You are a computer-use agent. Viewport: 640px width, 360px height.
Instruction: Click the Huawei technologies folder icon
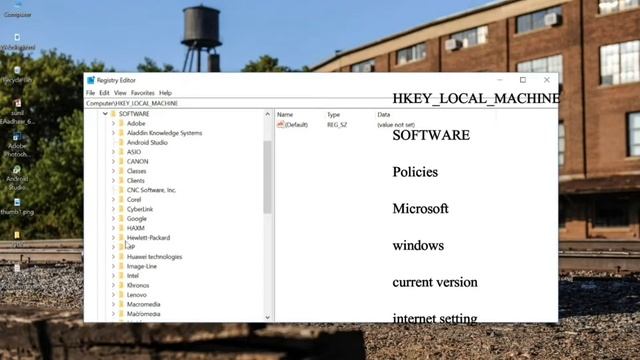(121, 256)
